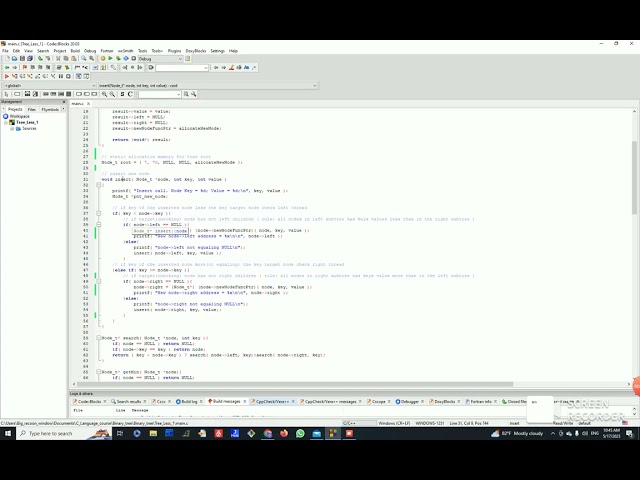Click the Jump back green arrow
640x480 pixels.
pos(7,67)
